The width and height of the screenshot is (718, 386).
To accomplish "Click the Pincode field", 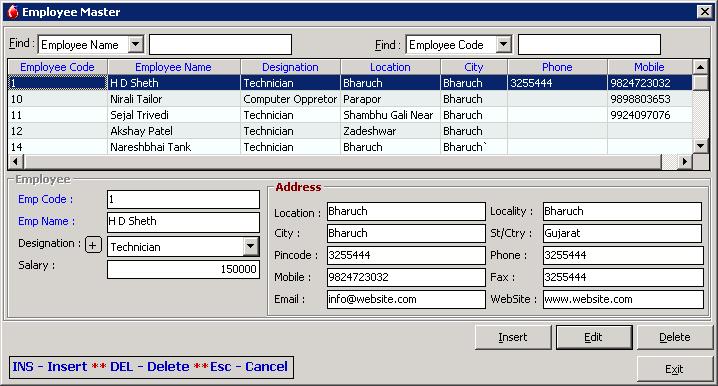I will [406, 255].
